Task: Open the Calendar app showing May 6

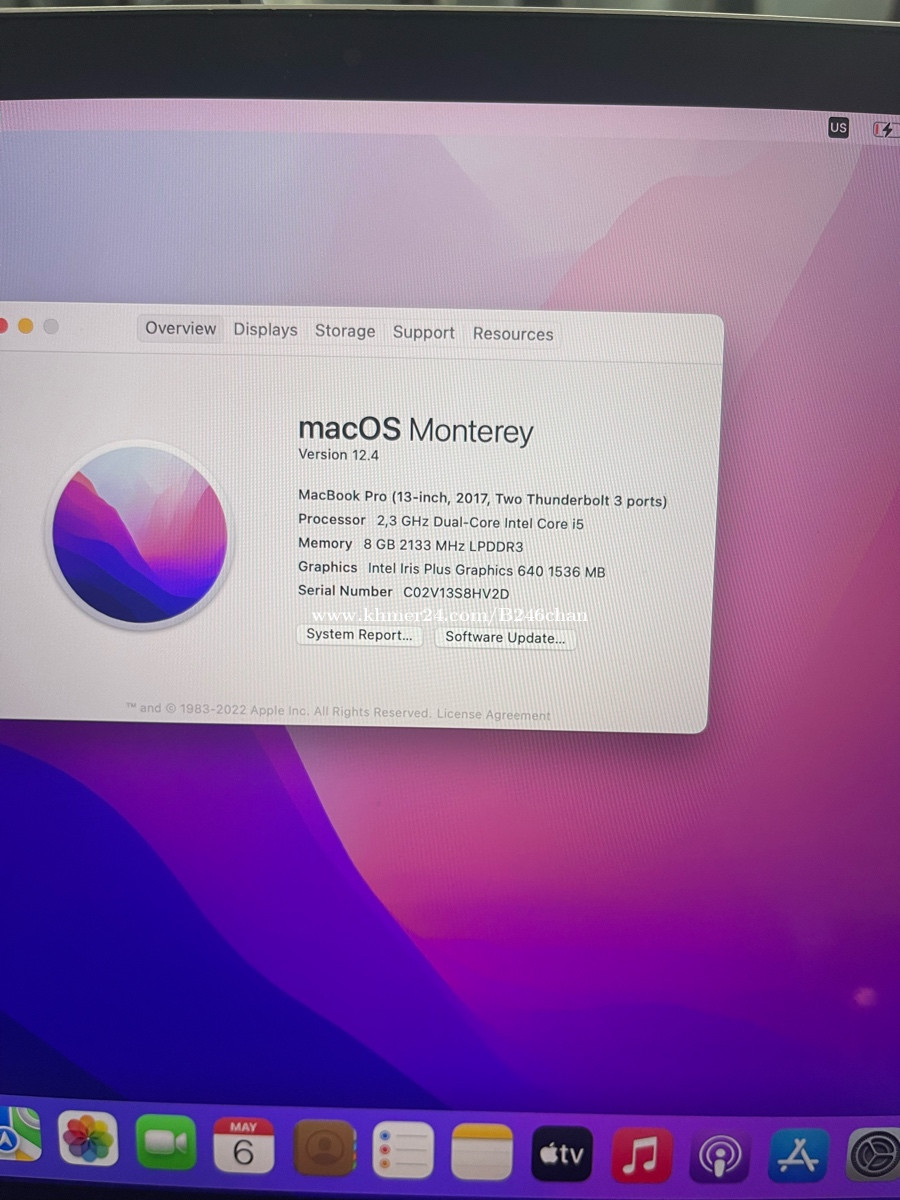Action: pyautogui.click(x=244, y=1145)
